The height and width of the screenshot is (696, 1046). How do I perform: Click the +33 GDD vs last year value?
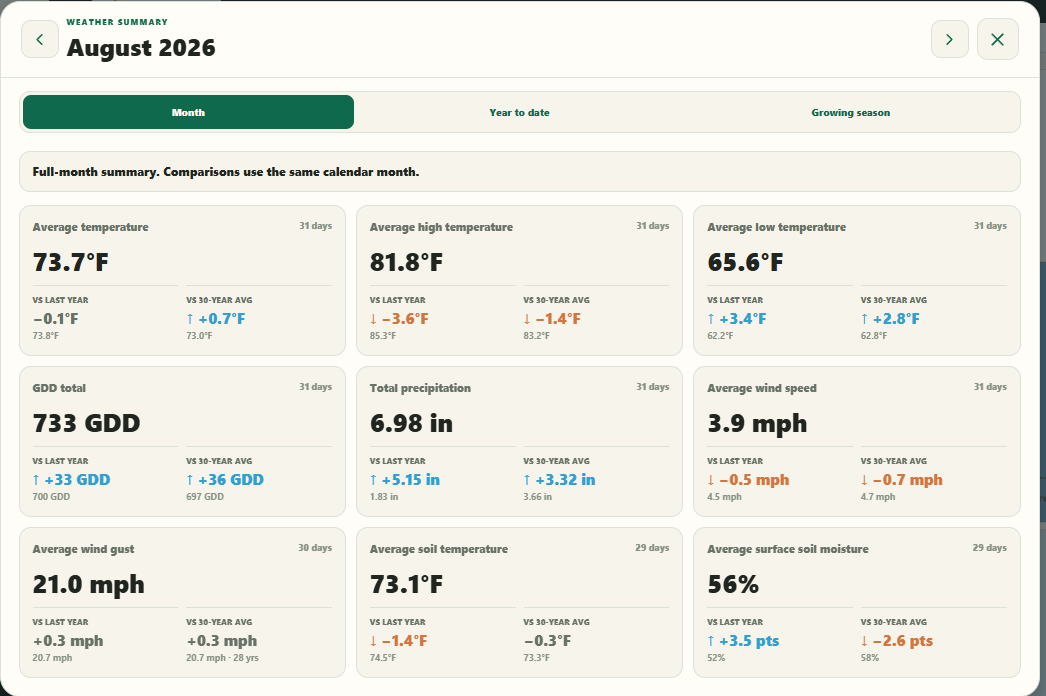tap(71, 480)
